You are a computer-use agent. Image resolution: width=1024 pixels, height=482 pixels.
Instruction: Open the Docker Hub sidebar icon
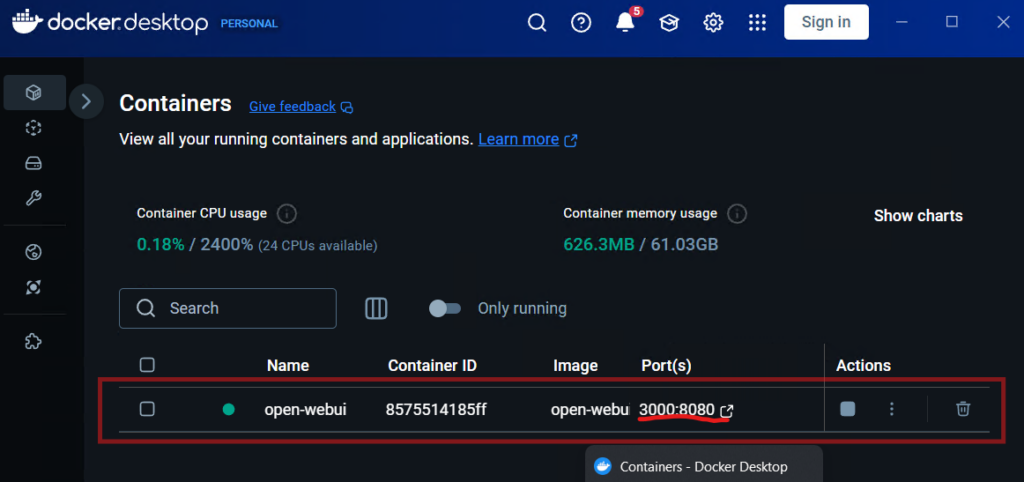click(34, 252)
